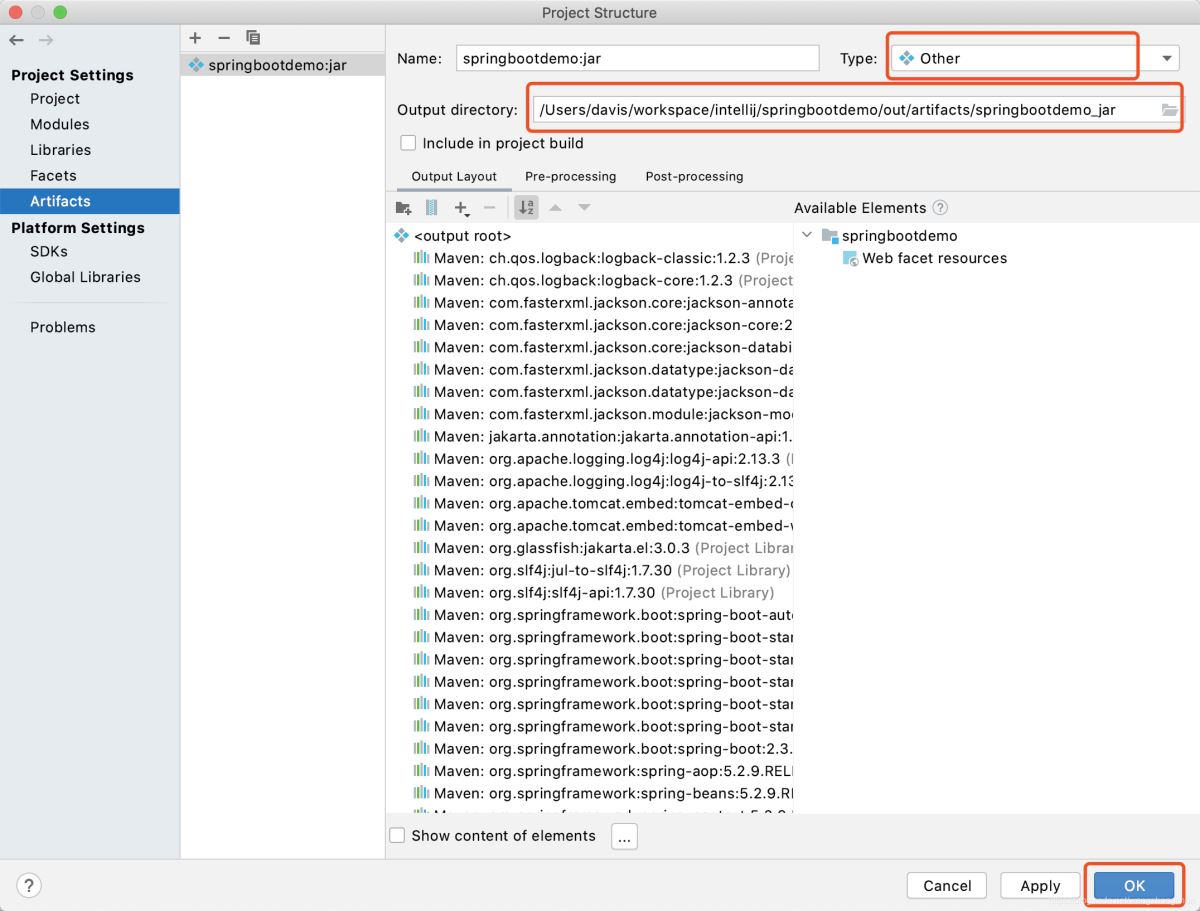Enable Show content of elements
The width and height of the screenshot is (1200, 911).
397,836
